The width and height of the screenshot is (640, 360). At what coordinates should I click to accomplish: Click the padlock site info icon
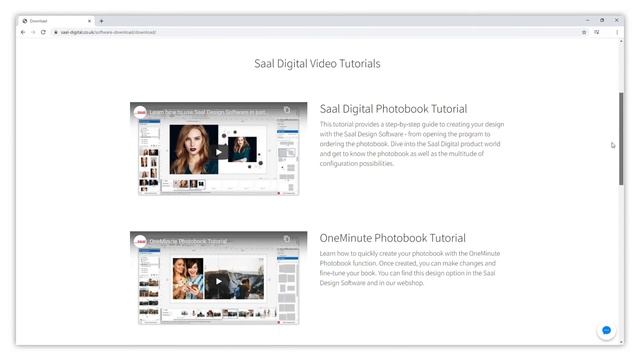(x=56, y=32)
